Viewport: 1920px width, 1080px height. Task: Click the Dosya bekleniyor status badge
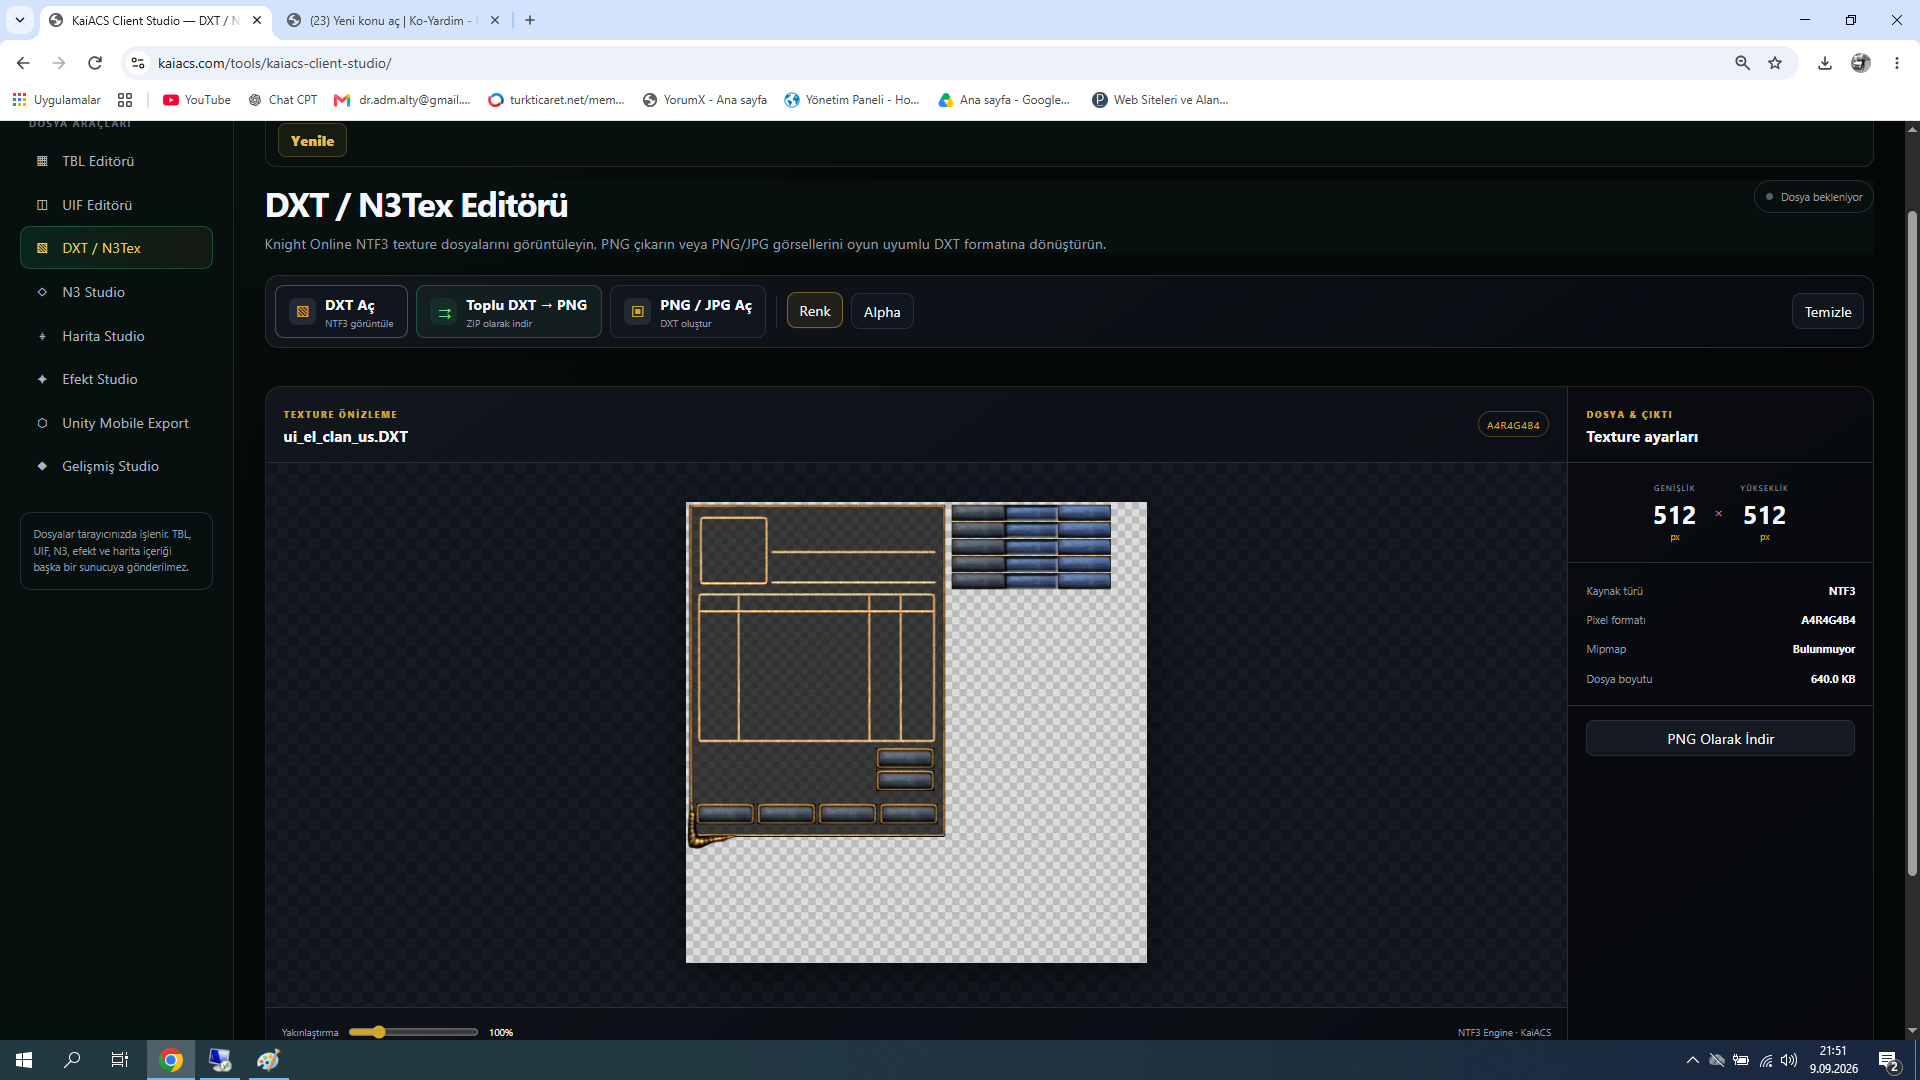[x=1813, y=197]
